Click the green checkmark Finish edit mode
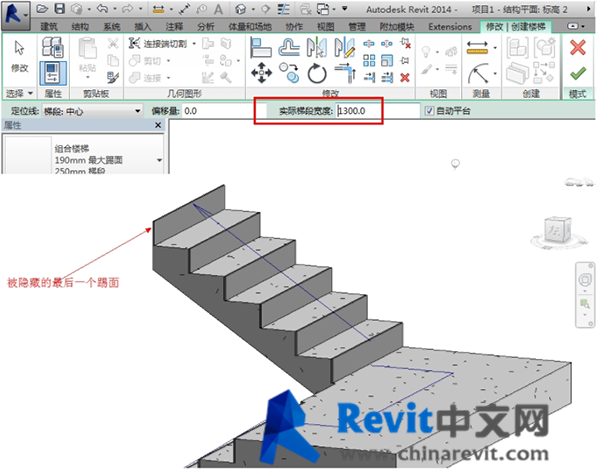The image size is (600, 471). [x=578, y=73]
